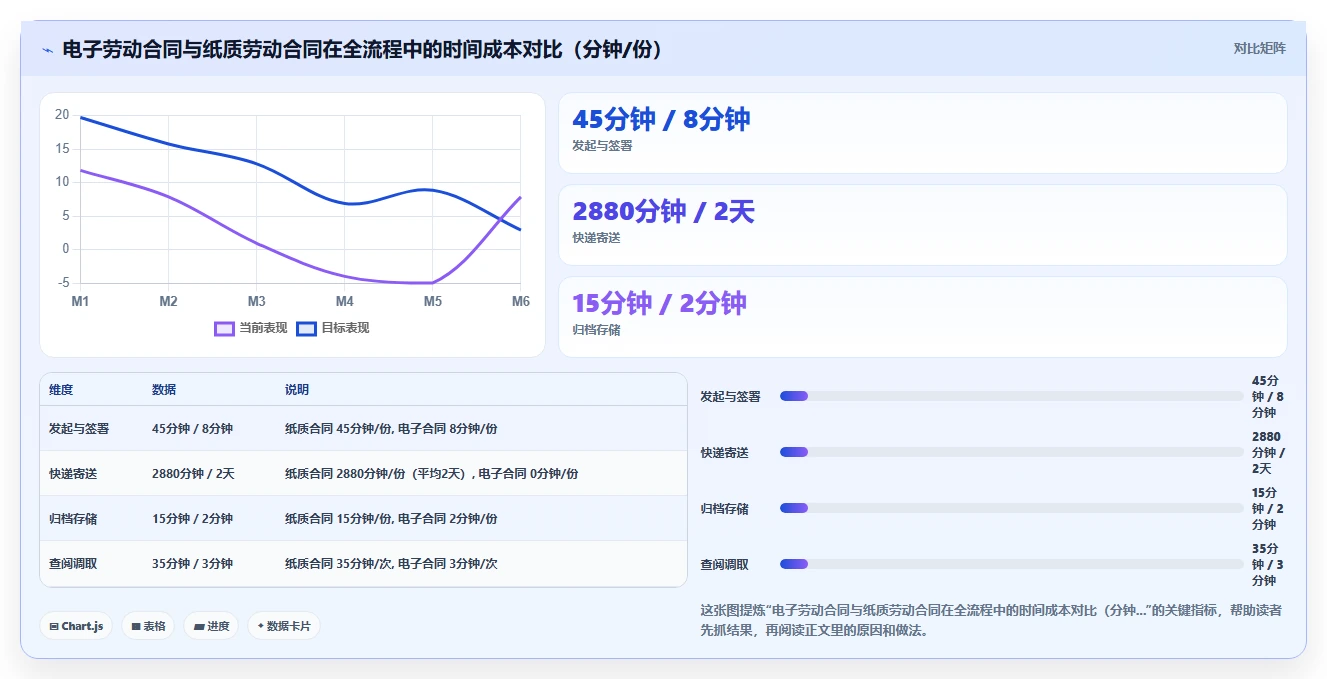Screen dimensions: 1327x679
Task: Click the 表格 chip icon
Action: click(136, 626)
